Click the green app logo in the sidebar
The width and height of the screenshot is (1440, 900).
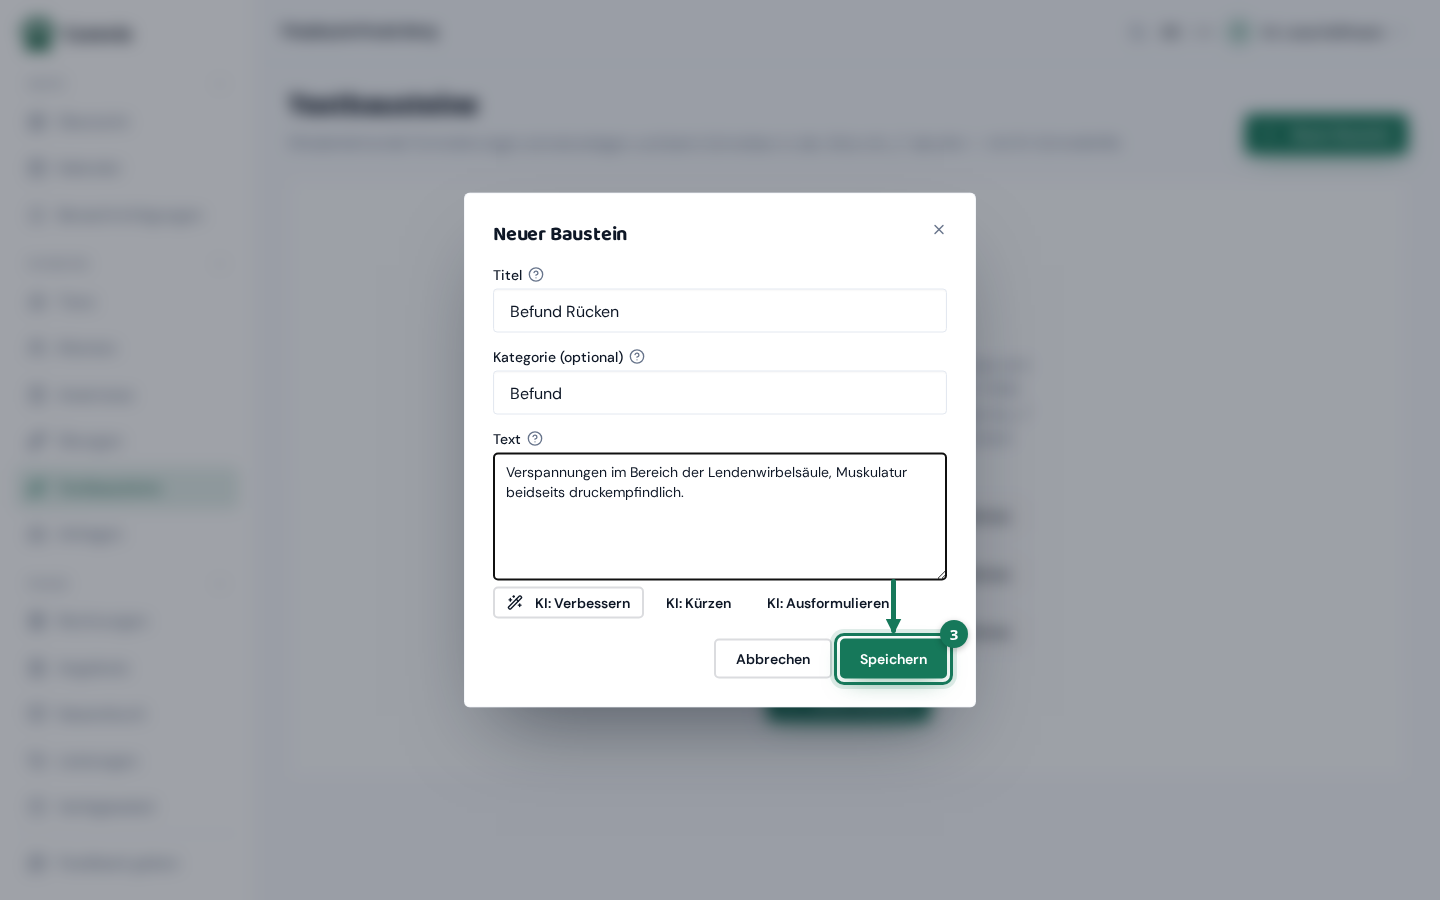(x=38, y=34)
